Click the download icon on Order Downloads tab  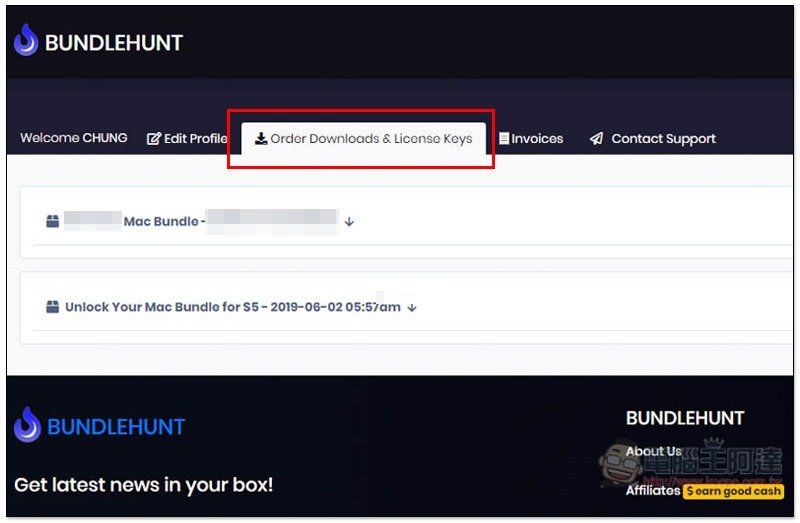coord(261,138)
